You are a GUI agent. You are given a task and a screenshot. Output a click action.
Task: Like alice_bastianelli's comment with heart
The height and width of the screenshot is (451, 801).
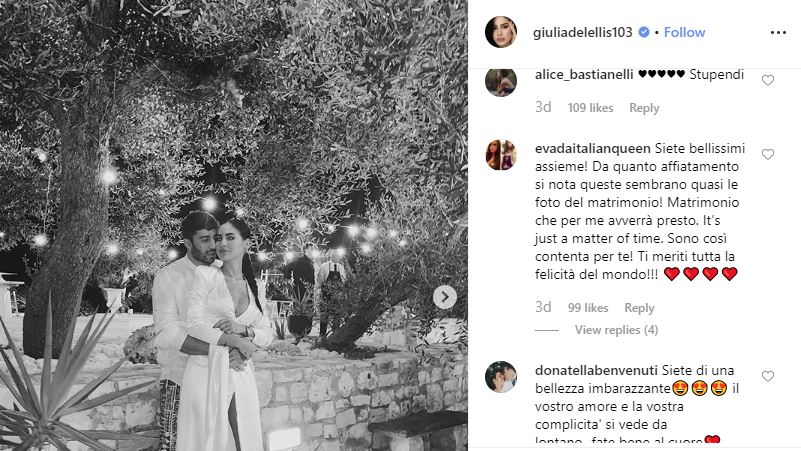[768, 80]
